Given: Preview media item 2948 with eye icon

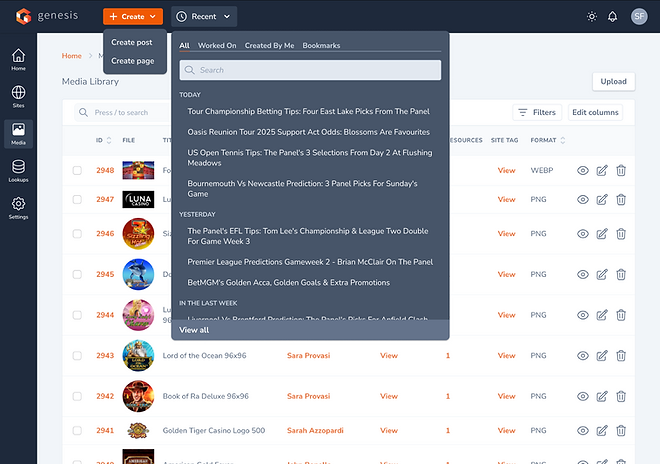Looking at the screenshot, I should 583,171.
